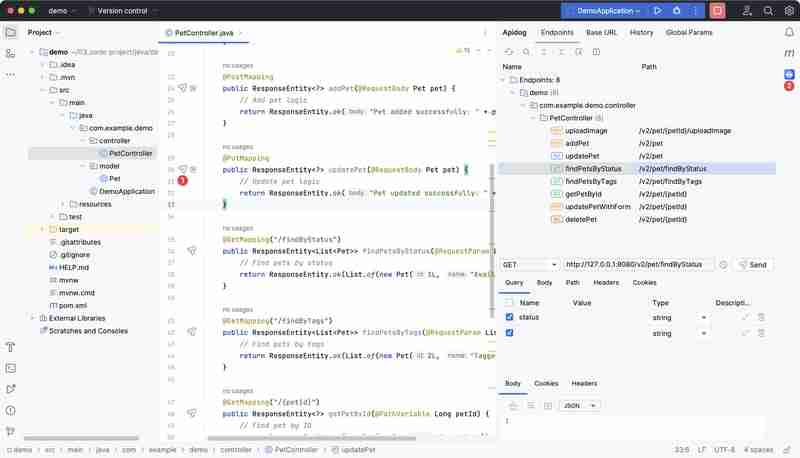Image resolution: width=800 pixels, height=458 pixels.
Task: Switch to the Base URL tab
Action: [x=601, y=33]
